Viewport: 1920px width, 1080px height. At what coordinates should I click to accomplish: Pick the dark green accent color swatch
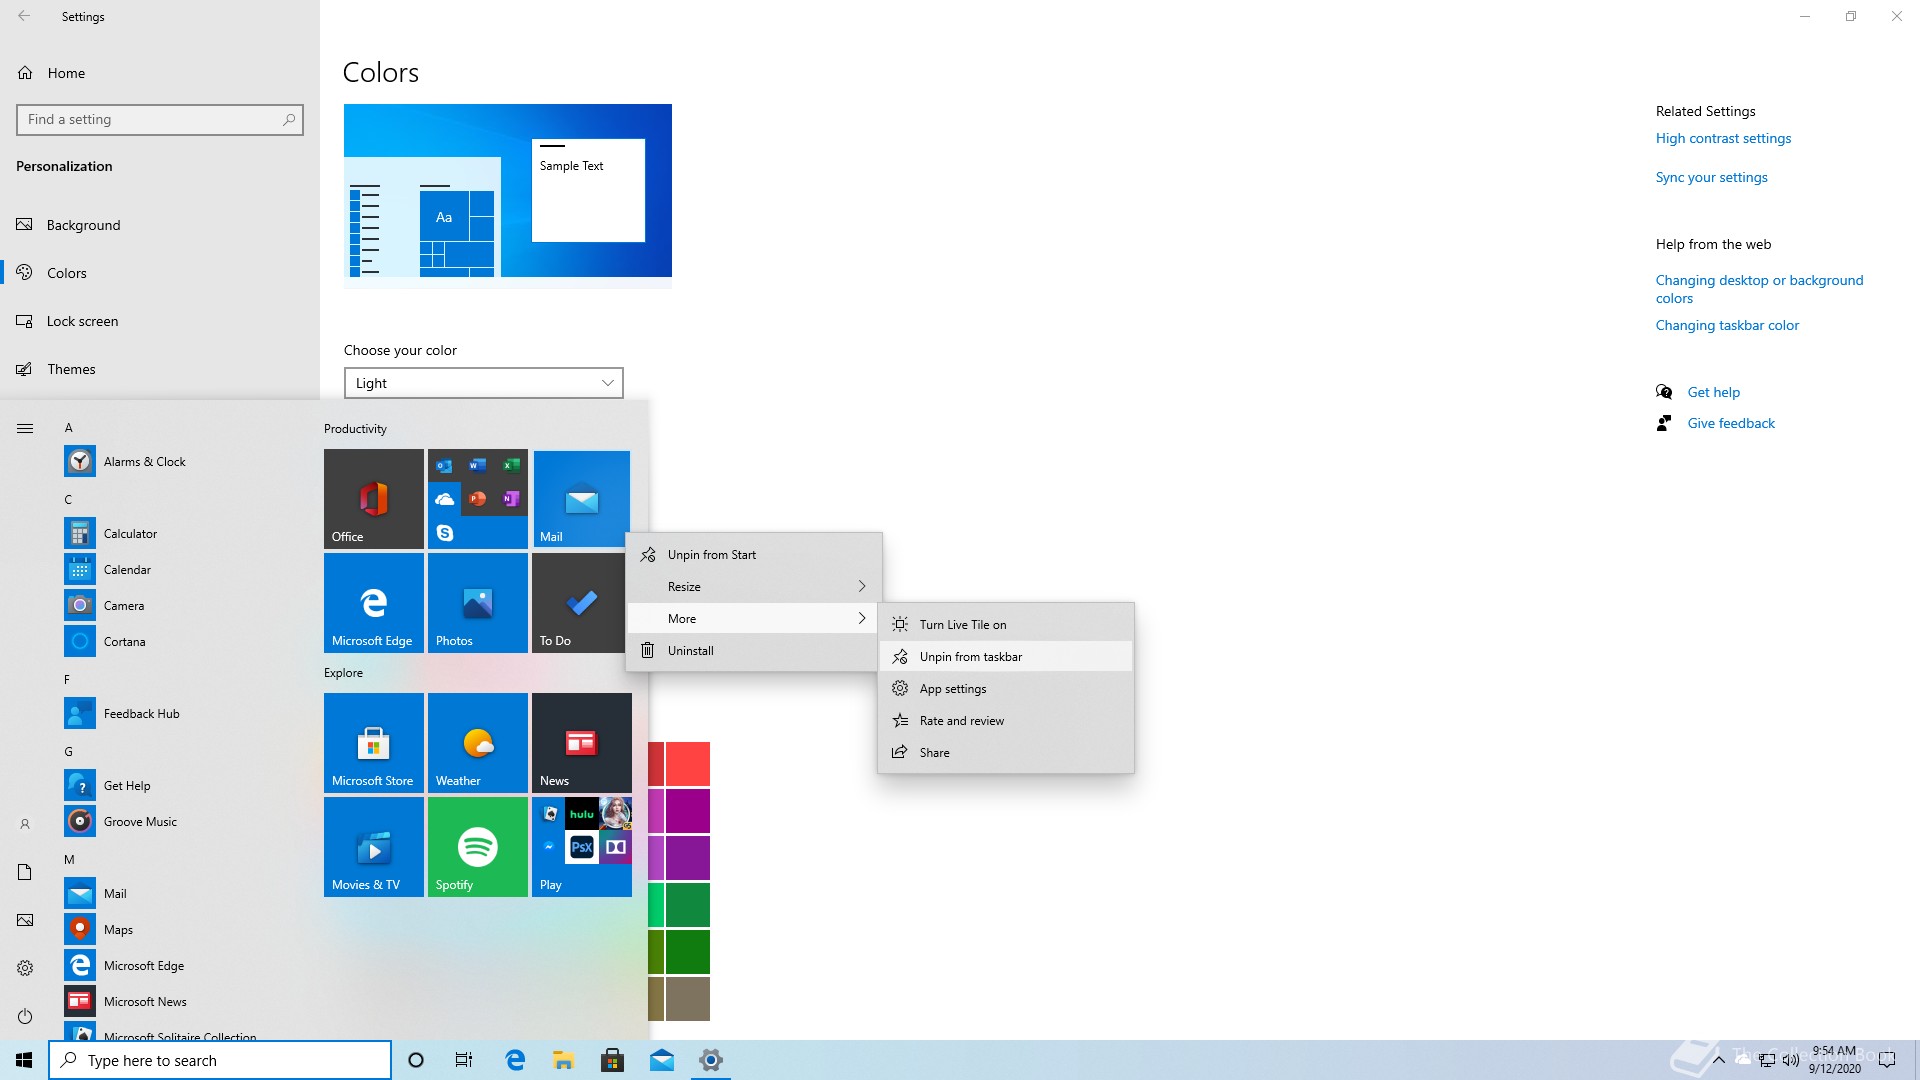point(687,951)
